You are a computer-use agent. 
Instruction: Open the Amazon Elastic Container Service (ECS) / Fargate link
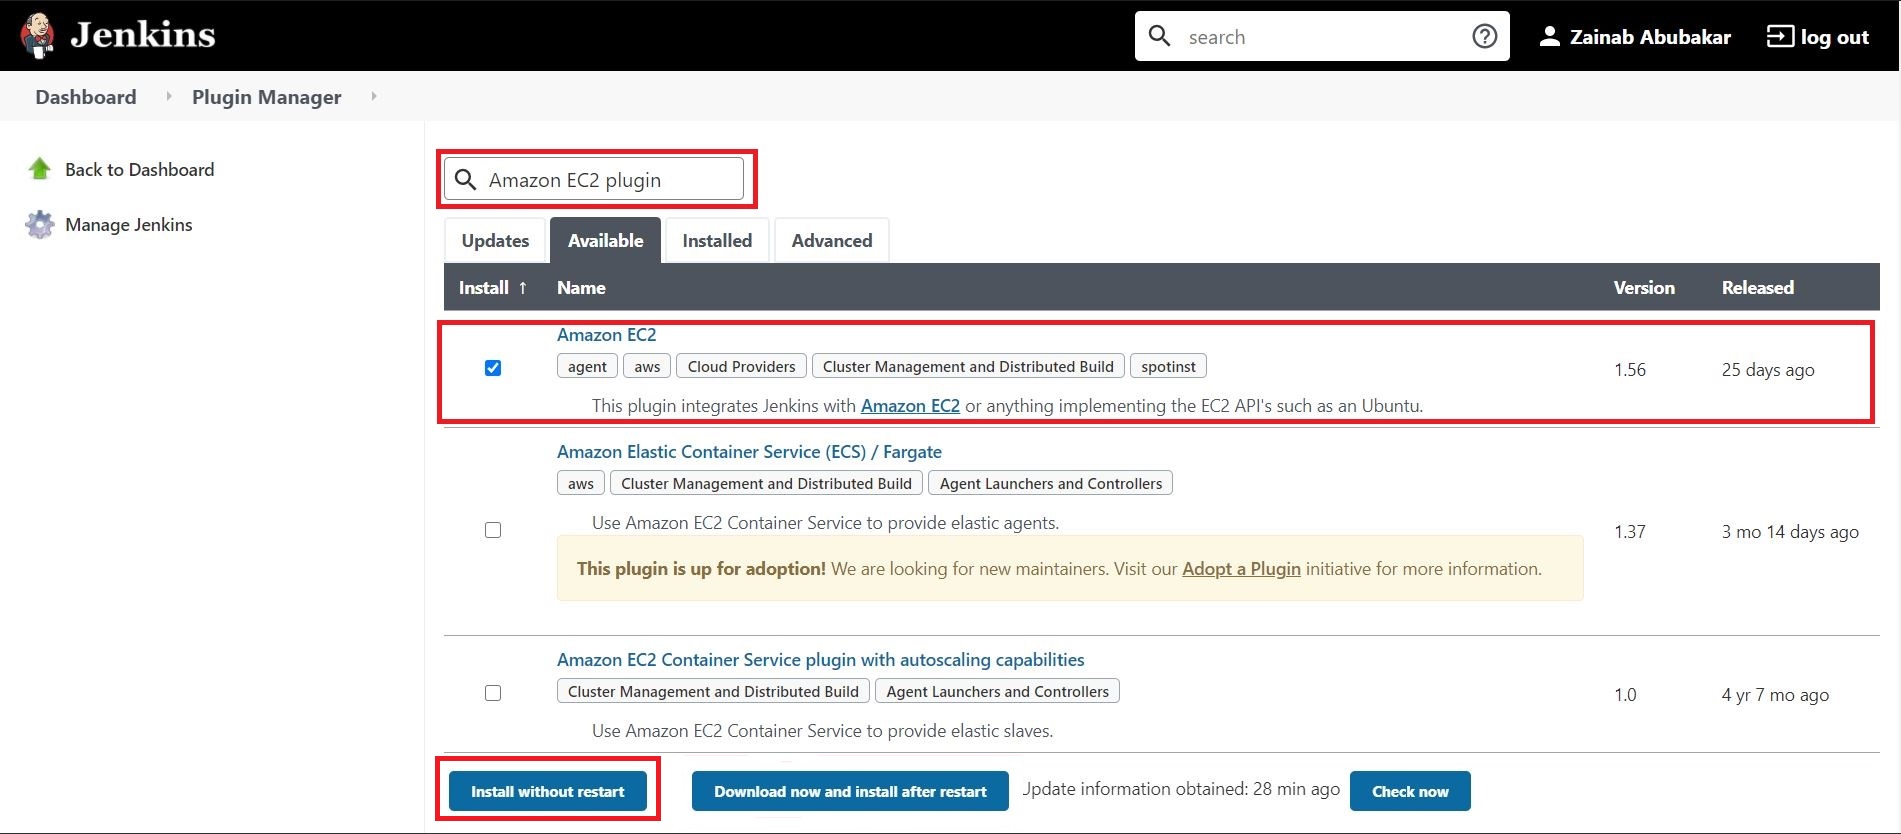point(749,452)
